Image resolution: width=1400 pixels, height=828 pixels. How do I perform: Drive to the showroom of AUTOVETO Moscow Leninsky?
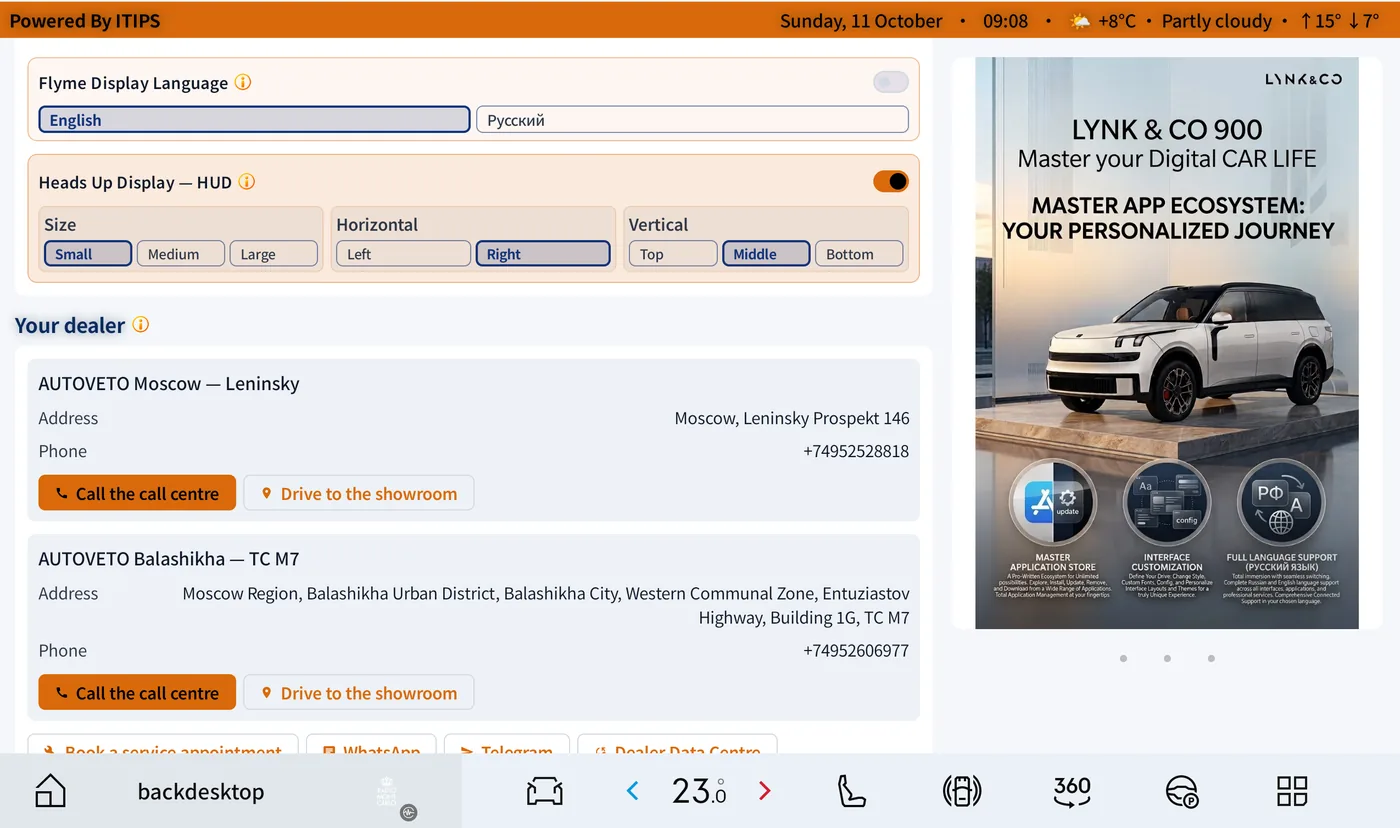(x=359, y=493)
